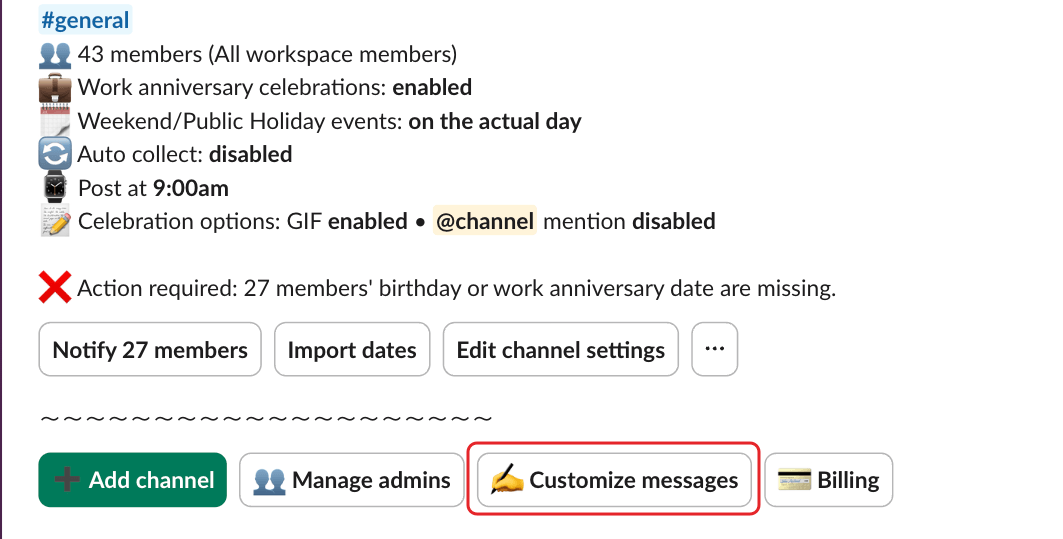Click the briefcase work anniversary icon
Viewport: 1063px width, 539px height.
(x=55, y=88)
